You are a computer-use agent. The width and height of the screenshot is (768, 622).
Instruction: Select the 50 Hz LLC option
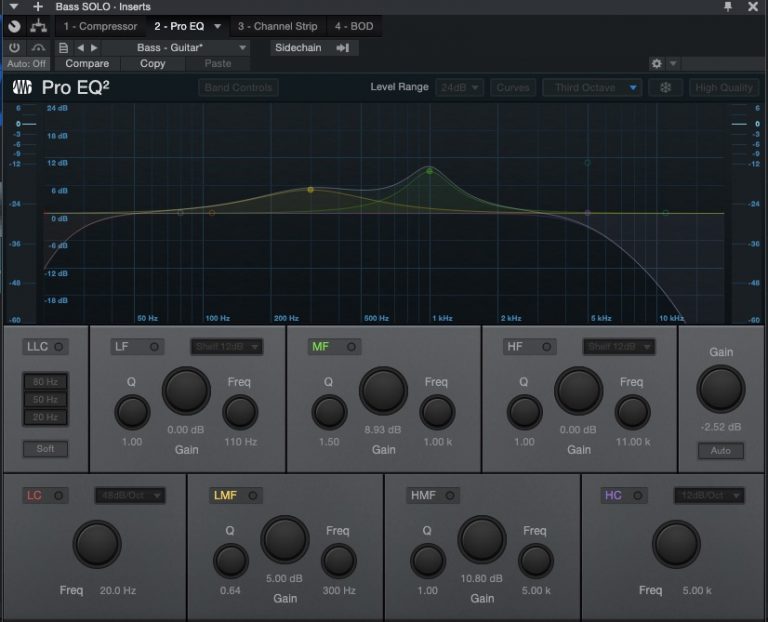click(46, 399)
